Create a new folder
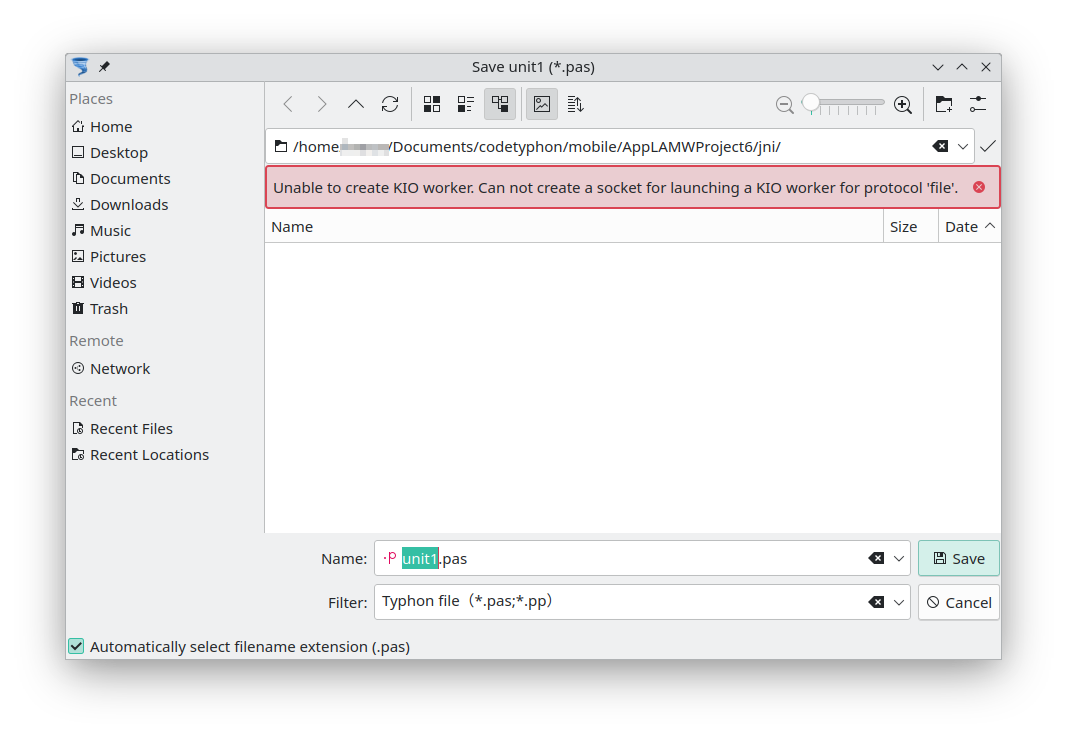The height and width of the screenshot is (738, 1068). pyautogui.click(x=944, y=104)
